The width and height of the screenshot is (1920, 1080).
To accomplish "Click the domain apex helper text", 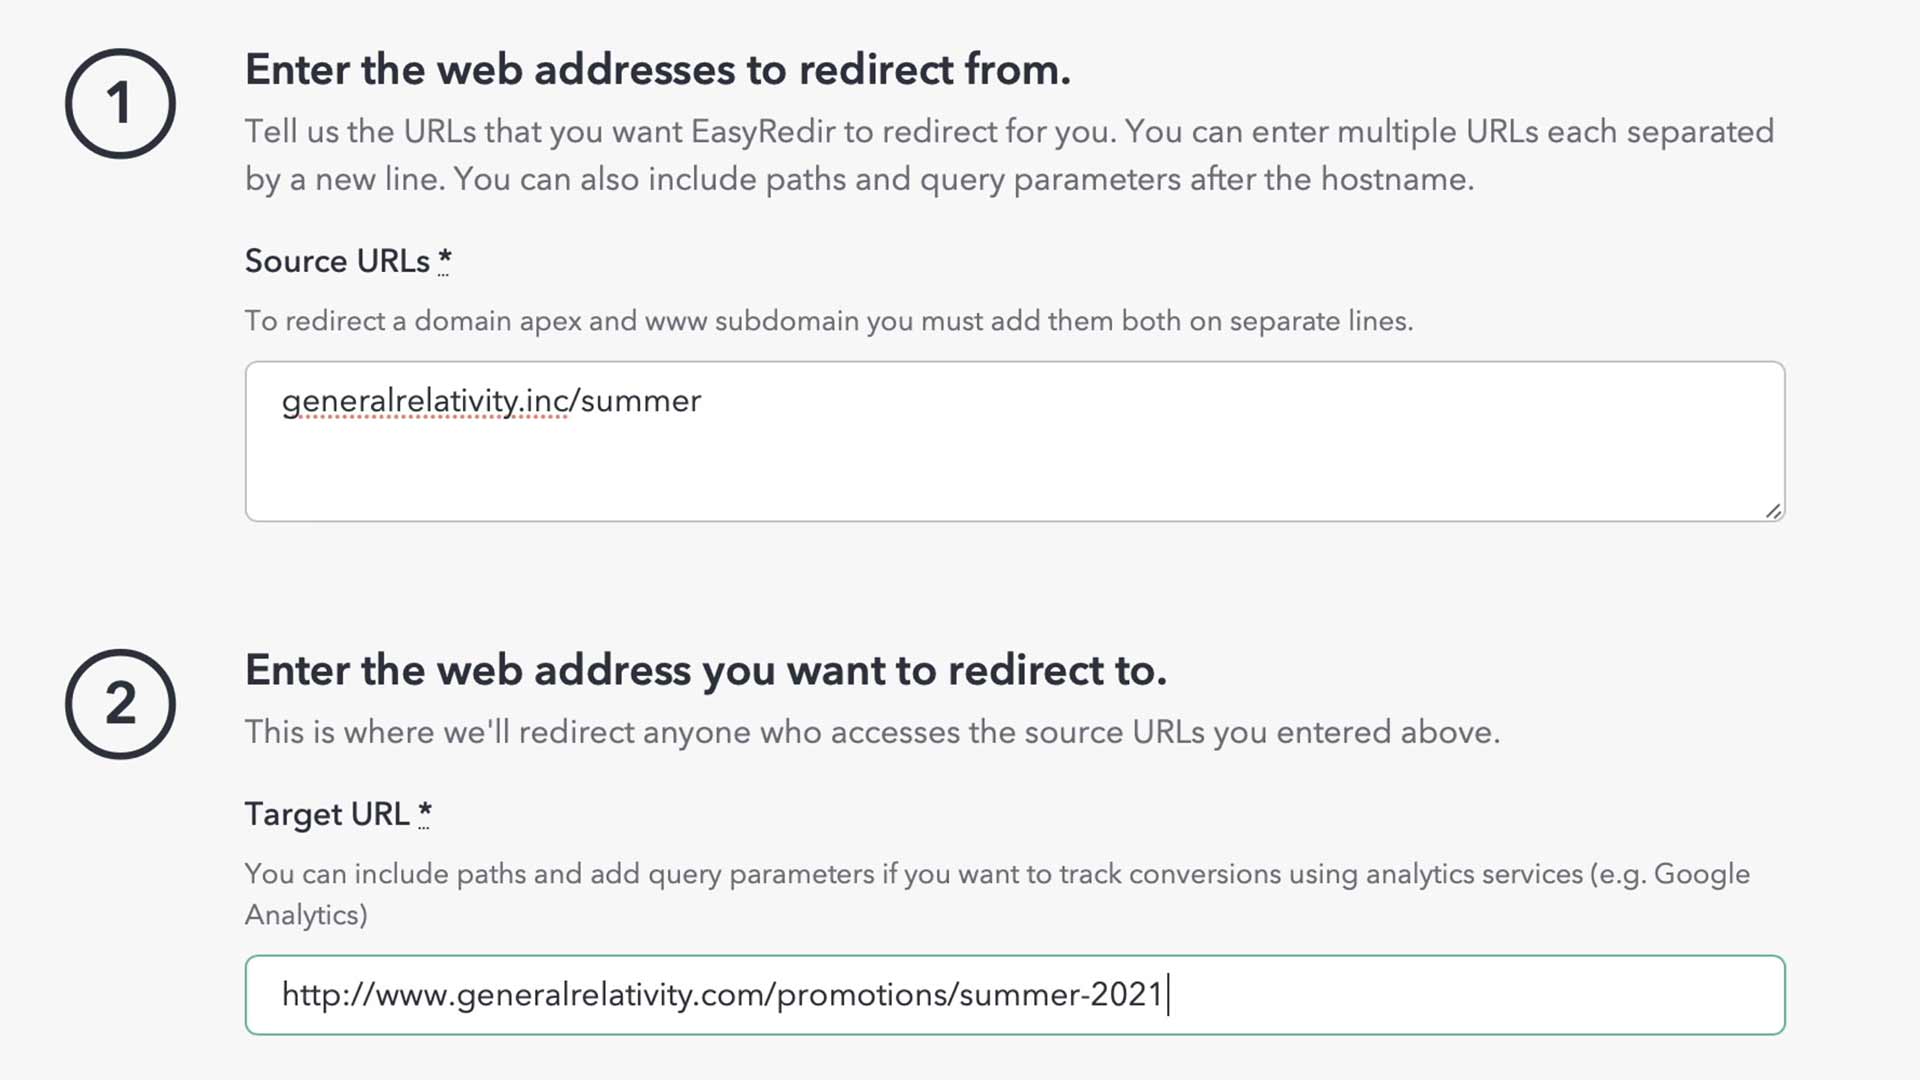I will (828, 321).
